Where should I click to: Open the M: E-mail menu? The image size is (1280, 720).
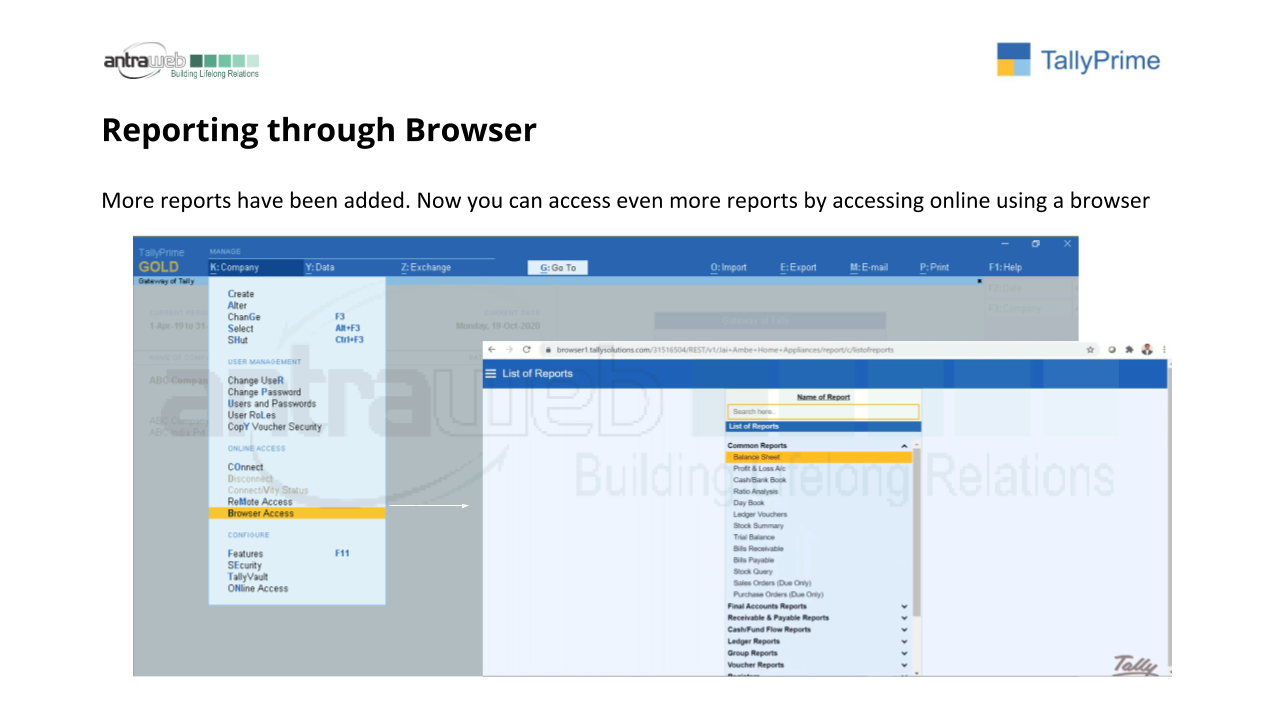point(869,267)
